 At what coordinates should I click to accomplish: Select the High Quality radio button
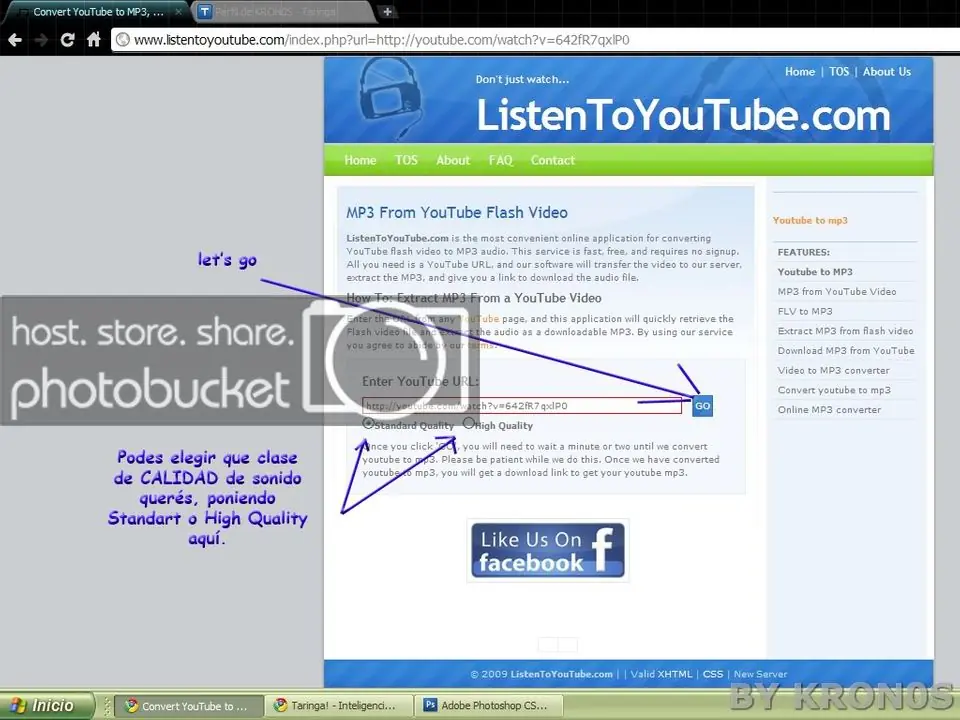(469, 423)
